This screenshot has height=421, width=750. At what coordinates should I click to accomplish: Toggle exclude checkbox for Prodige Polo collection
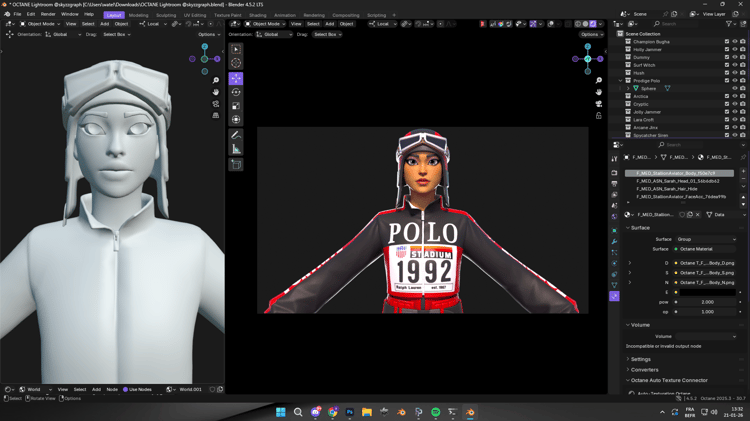point(727,80)
